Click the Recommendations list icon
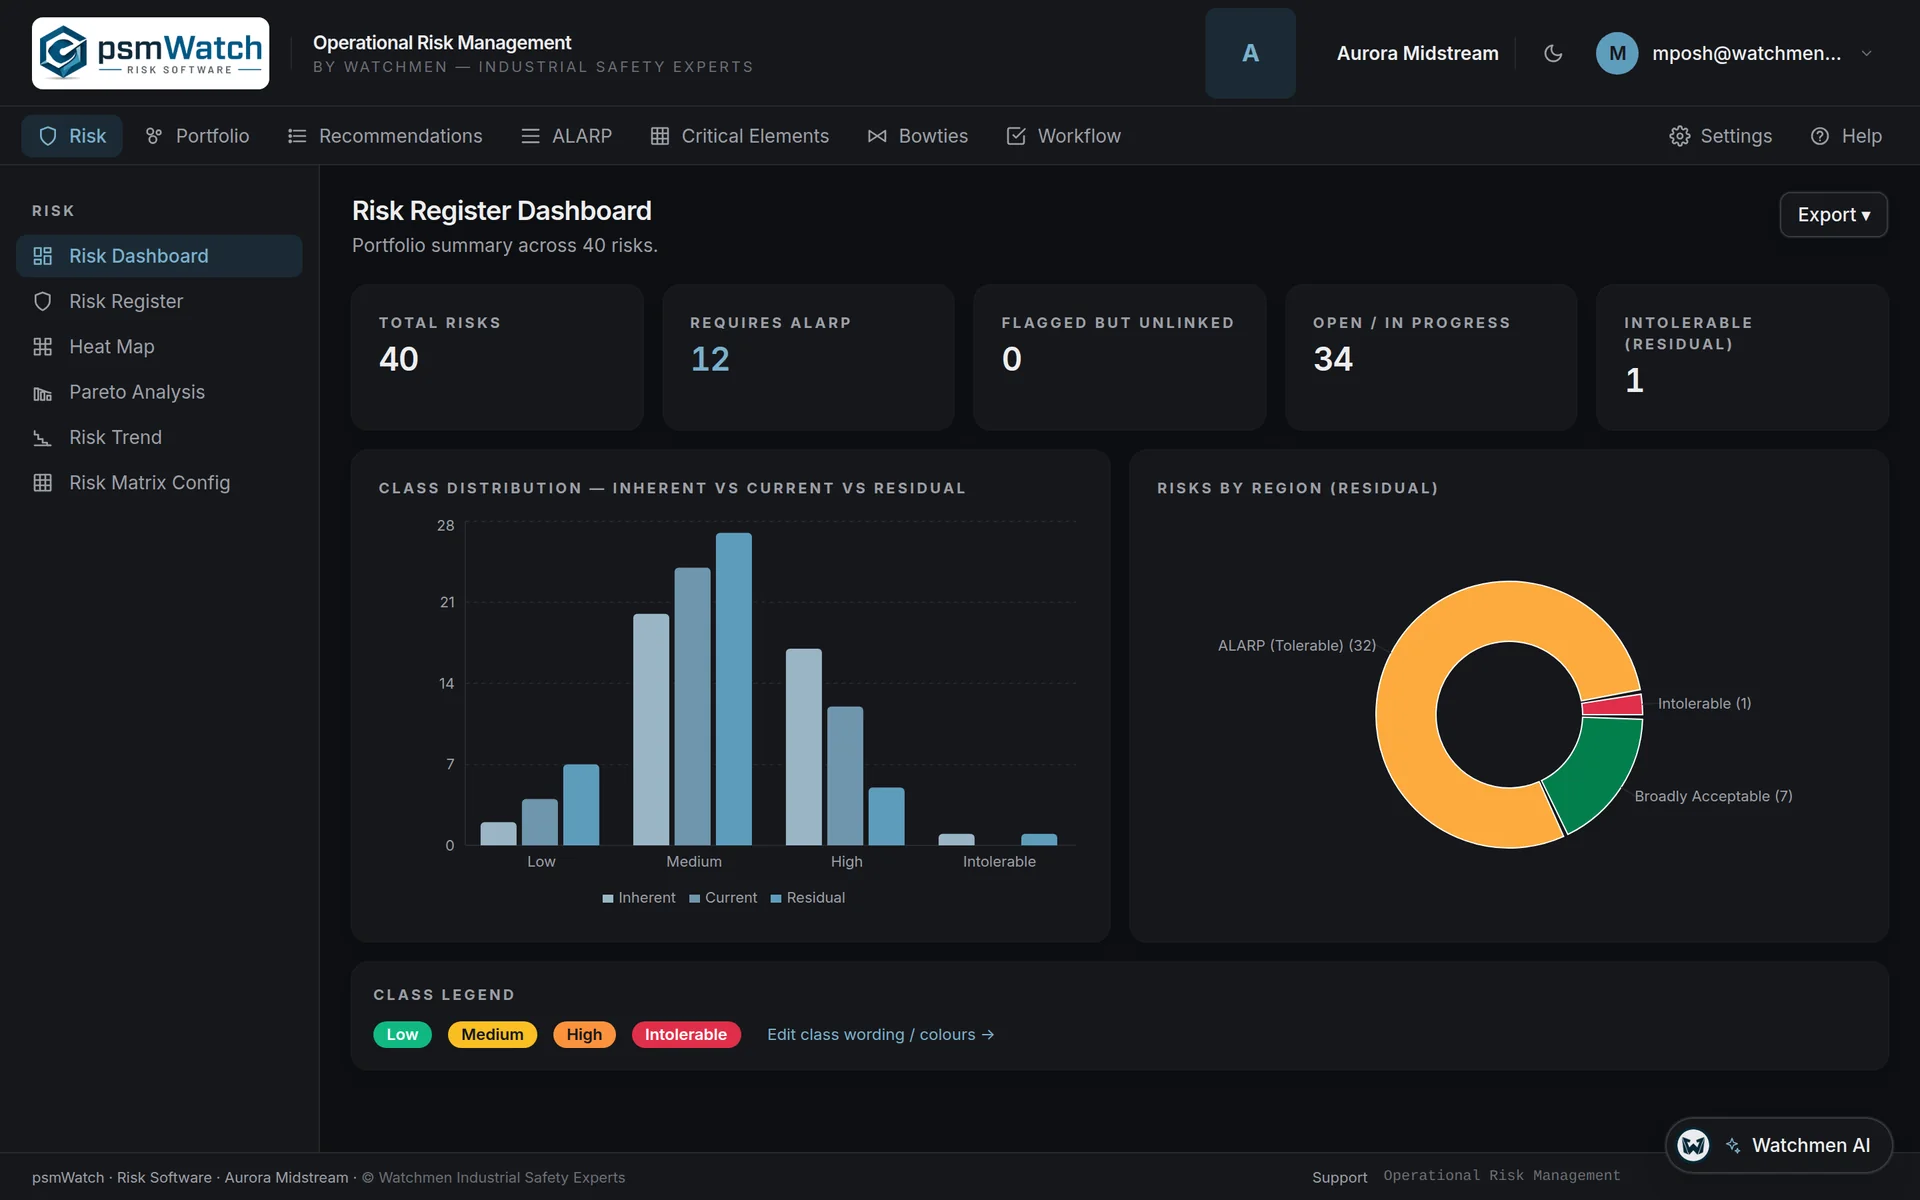The image size is (1920, 1200). coord(297,136)
